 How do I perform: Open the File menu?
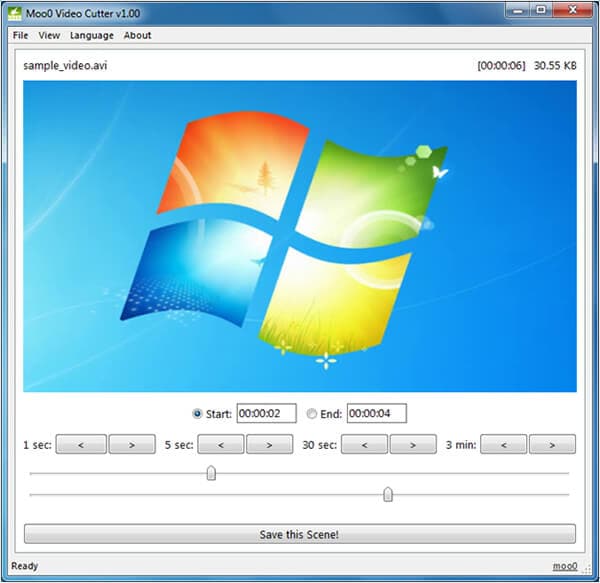point(20,36)
